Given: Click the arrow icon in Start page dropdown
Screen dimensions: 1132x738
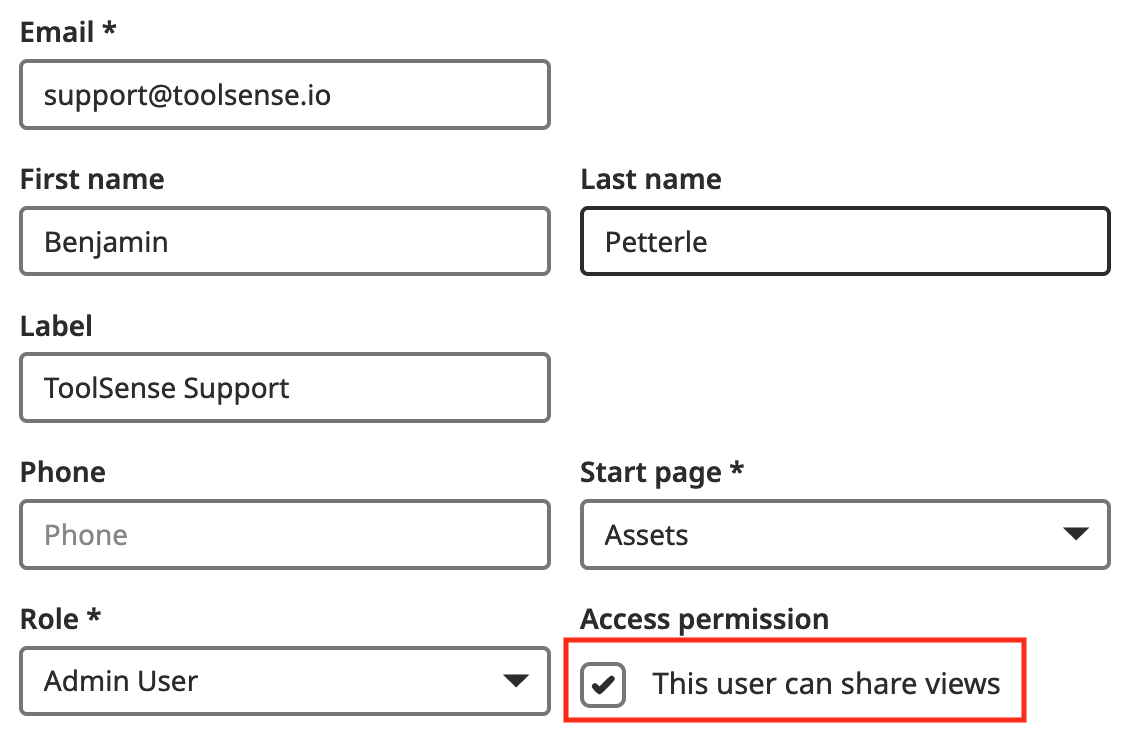Looking at the screenshot, I should click(1075, 534).
